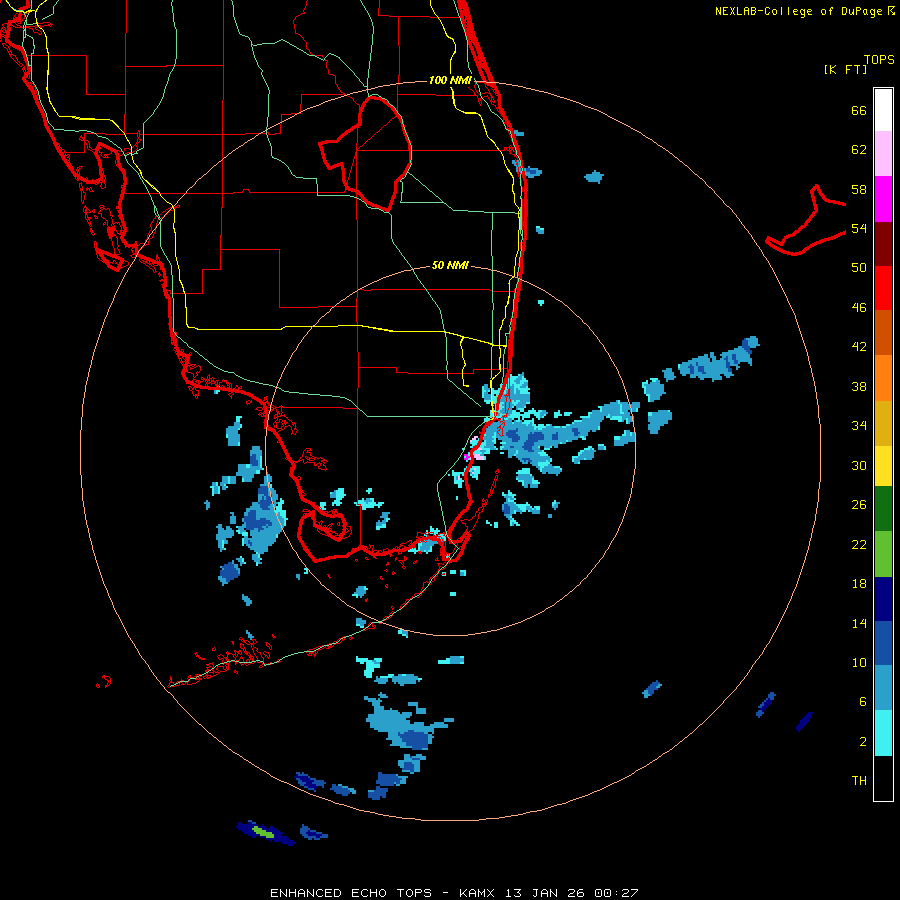900x900 pixels.
Task: Click legend value 6
Action: point(863,702)
